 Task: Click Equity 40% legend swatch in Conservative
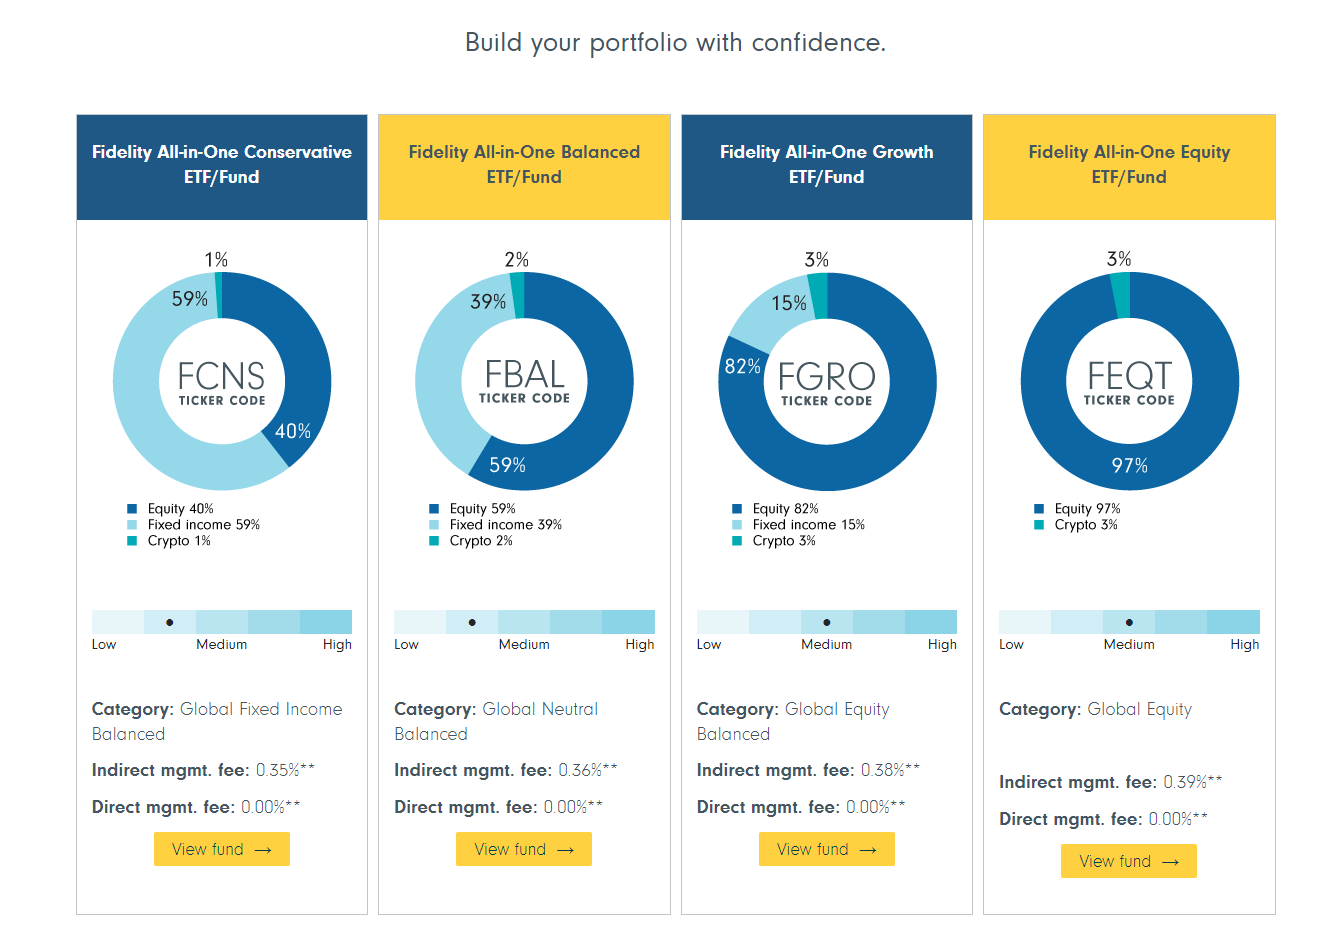pos(132,509)
